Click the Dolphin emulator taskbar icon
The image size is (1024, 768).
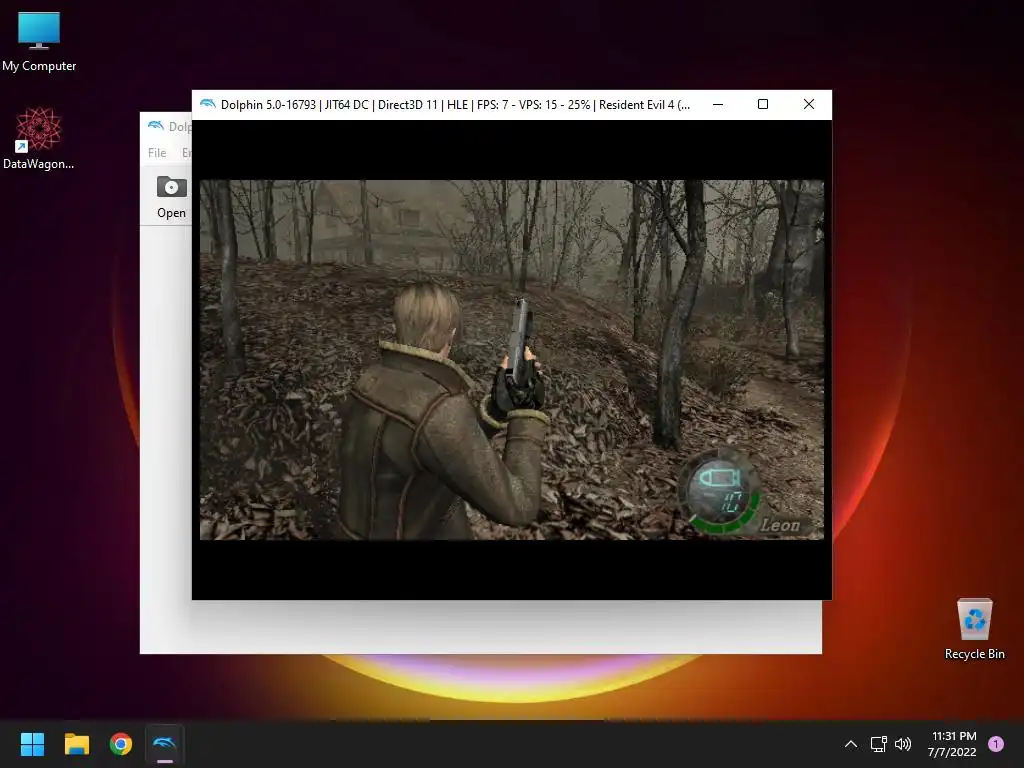165,744
